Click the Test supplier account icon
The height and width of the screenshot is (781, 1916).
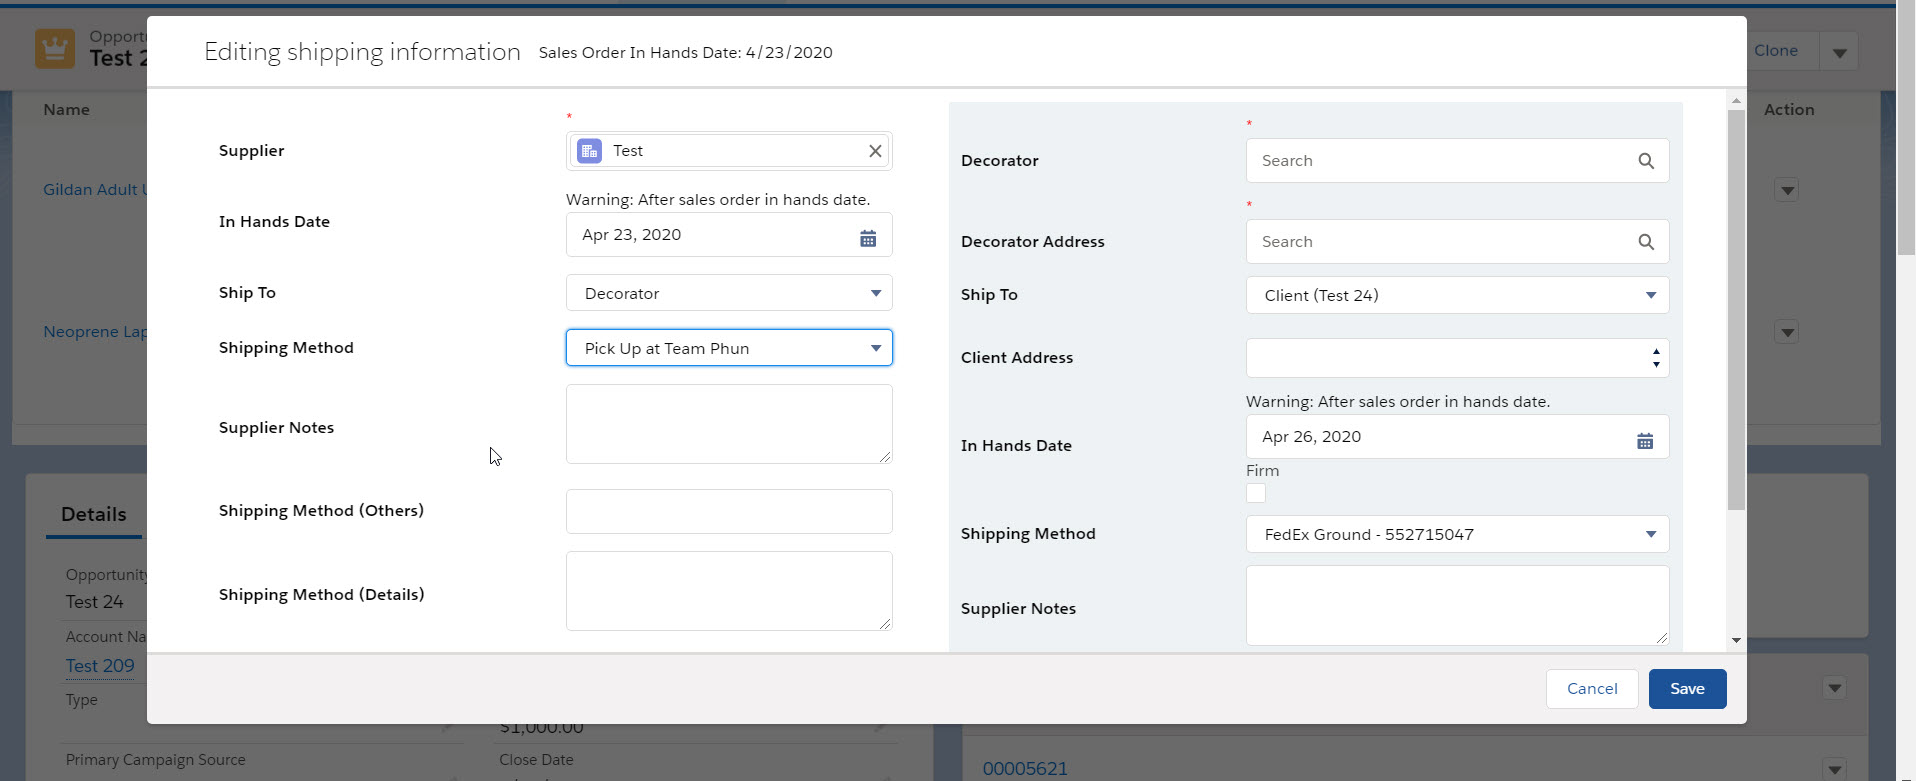589,151
